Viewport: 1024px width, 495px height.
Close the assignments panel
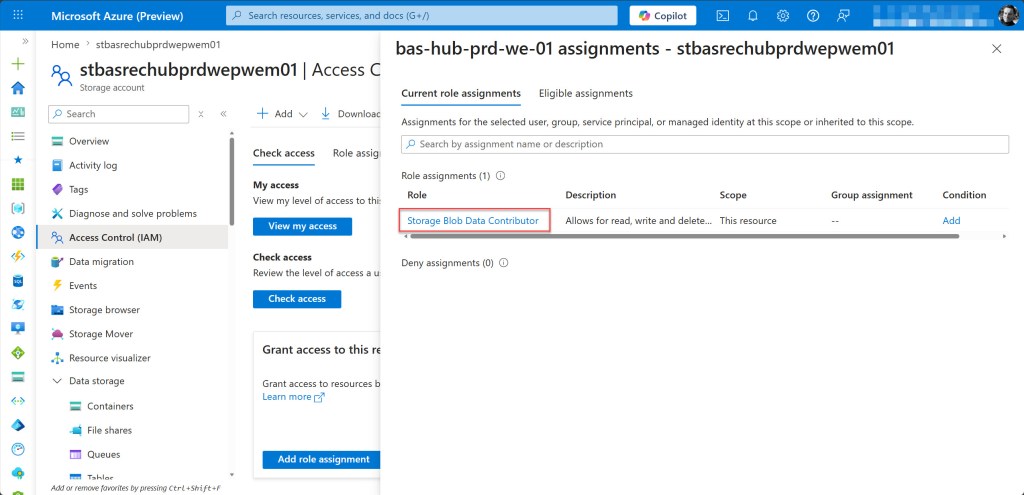click(996, 49)
